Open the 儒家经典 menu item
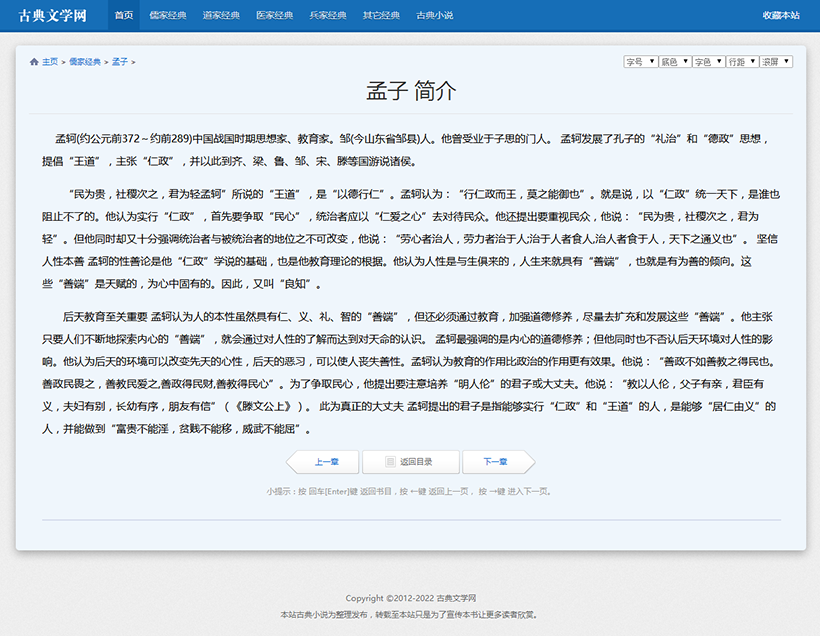The width and height of the screenshot is (820, 636). pos(168,16)
